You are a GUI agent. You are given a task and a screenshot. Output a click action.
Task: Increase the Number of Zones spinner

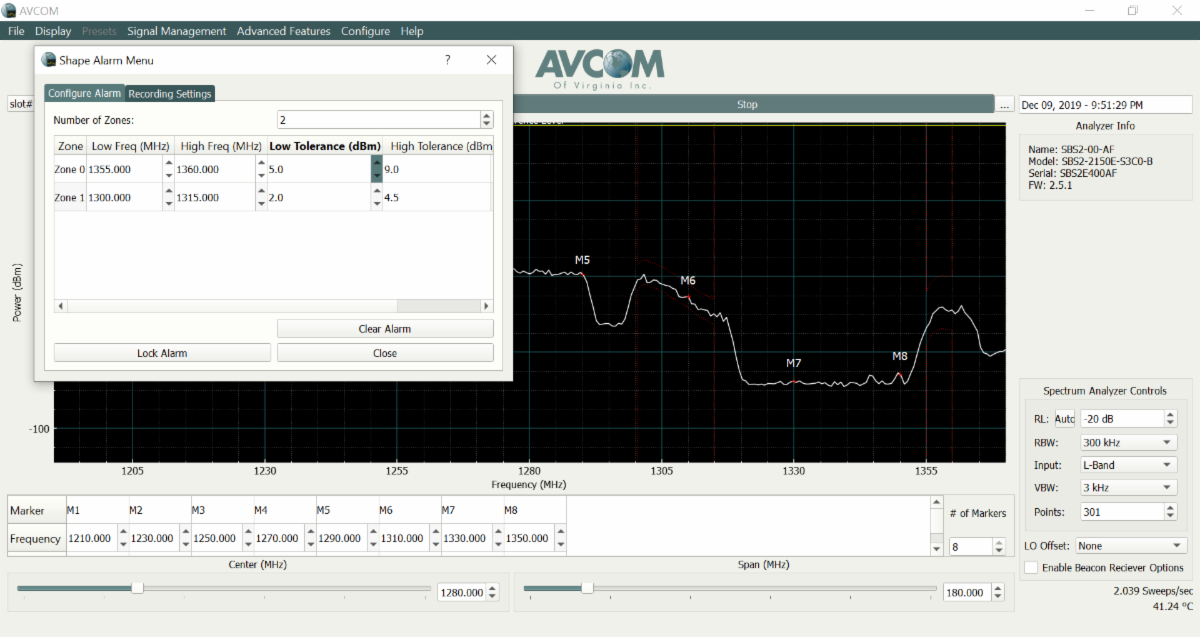pyautogui.click(x=487, y=116)
